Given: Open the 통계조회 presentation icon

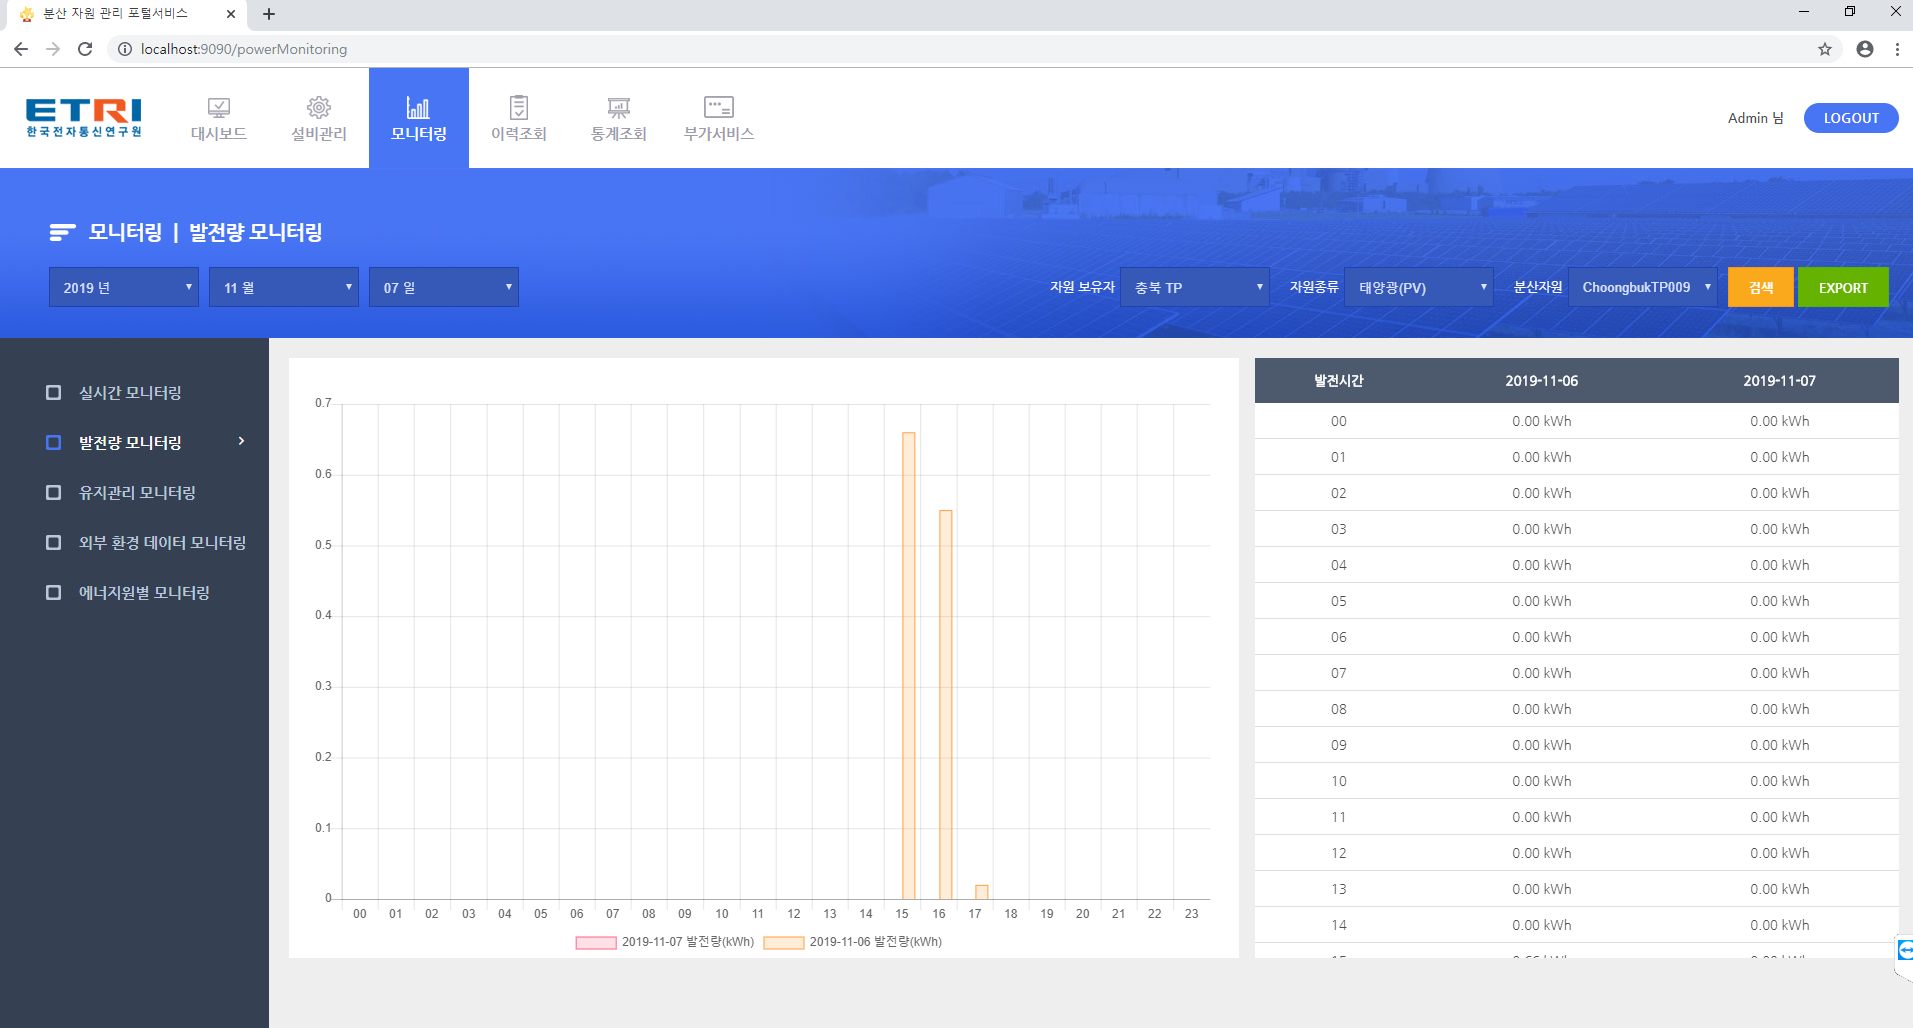Looking at the screenshot, I should (x=618, y=108).
